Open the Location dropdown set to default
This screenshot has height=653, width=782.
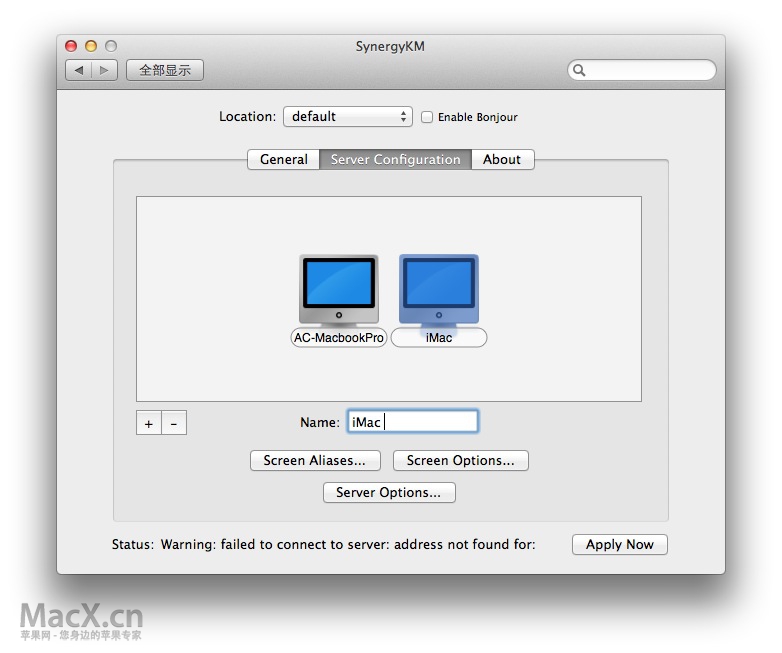pyautogui.click(x=348, y=117)
